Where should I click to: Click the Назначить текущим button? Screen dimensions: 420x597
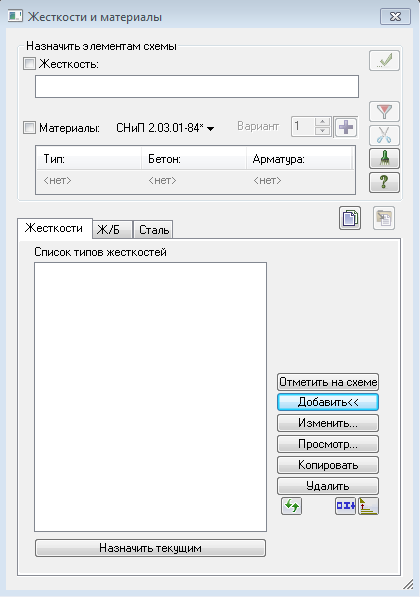150,548
